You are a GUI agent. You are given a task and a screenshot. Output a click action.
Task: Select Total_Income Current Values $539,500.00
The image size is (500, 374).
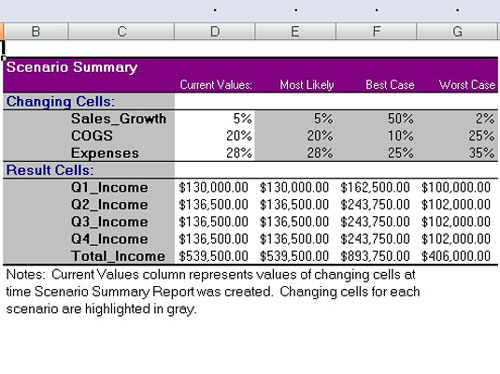[x=213, y=256]
